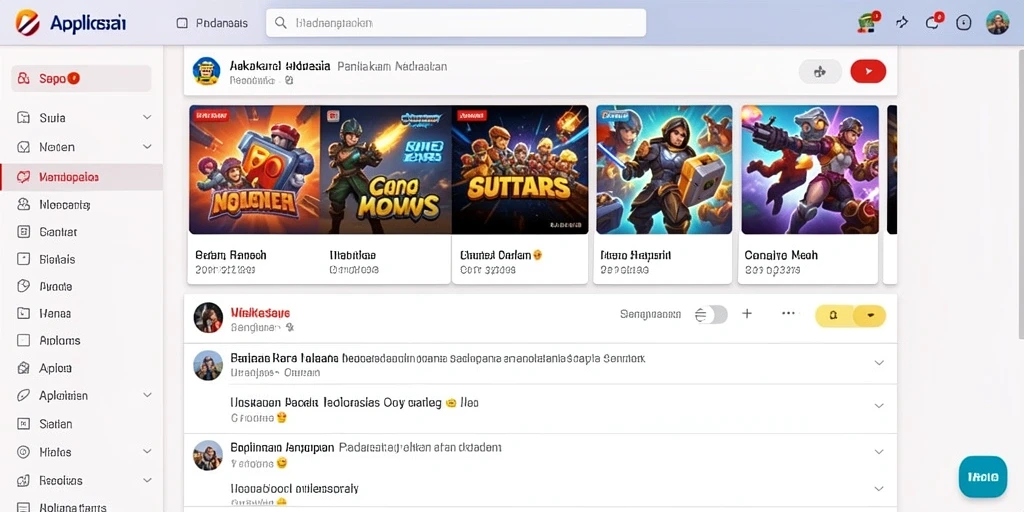This screenshot has height=512, width=1024.
Task: Click the Eoplinnan Jarupipan post avatar
Action: [208, 455]
